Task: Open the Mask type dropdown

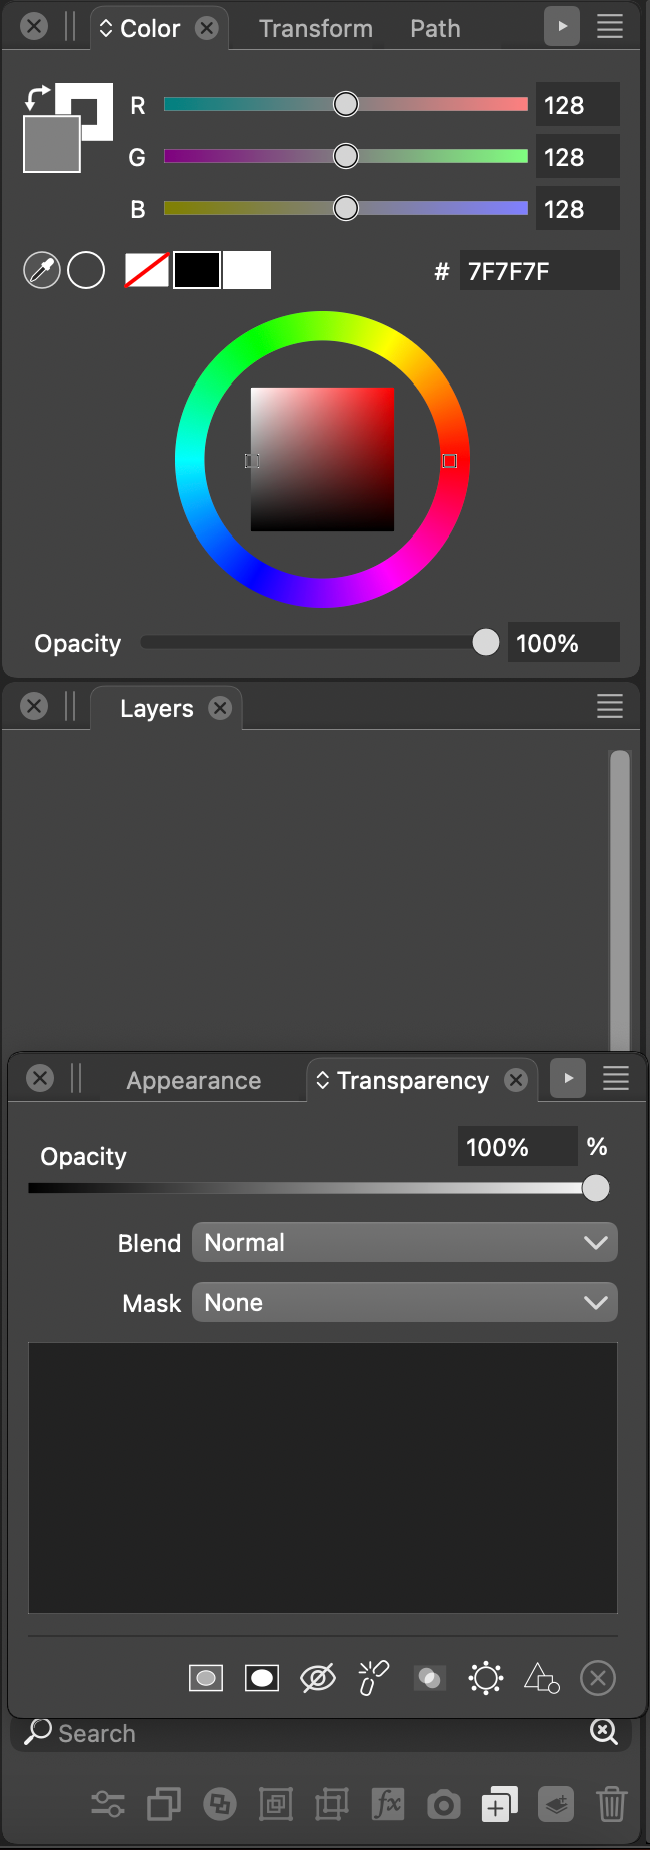Action: click(405, 1303)
